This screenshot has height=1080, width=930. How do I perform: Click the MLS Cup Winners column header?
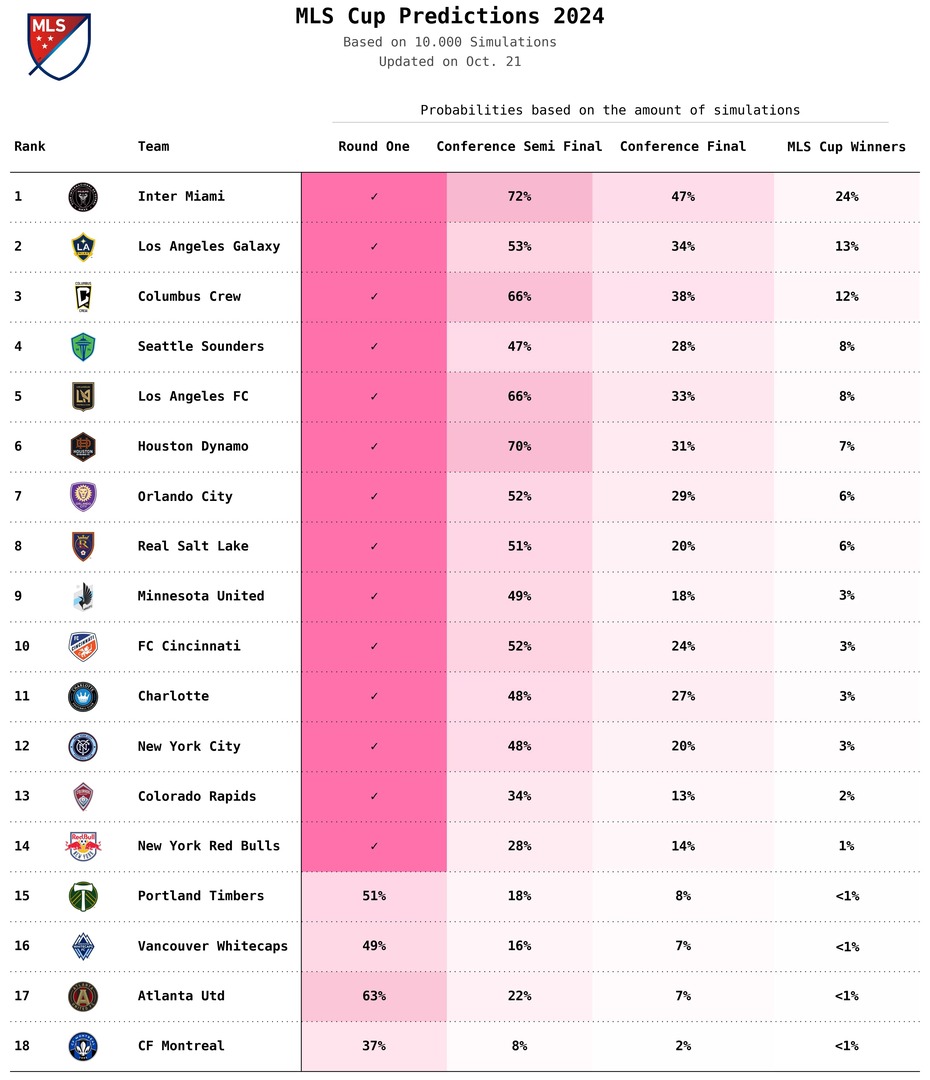click(x=846, y=147)
